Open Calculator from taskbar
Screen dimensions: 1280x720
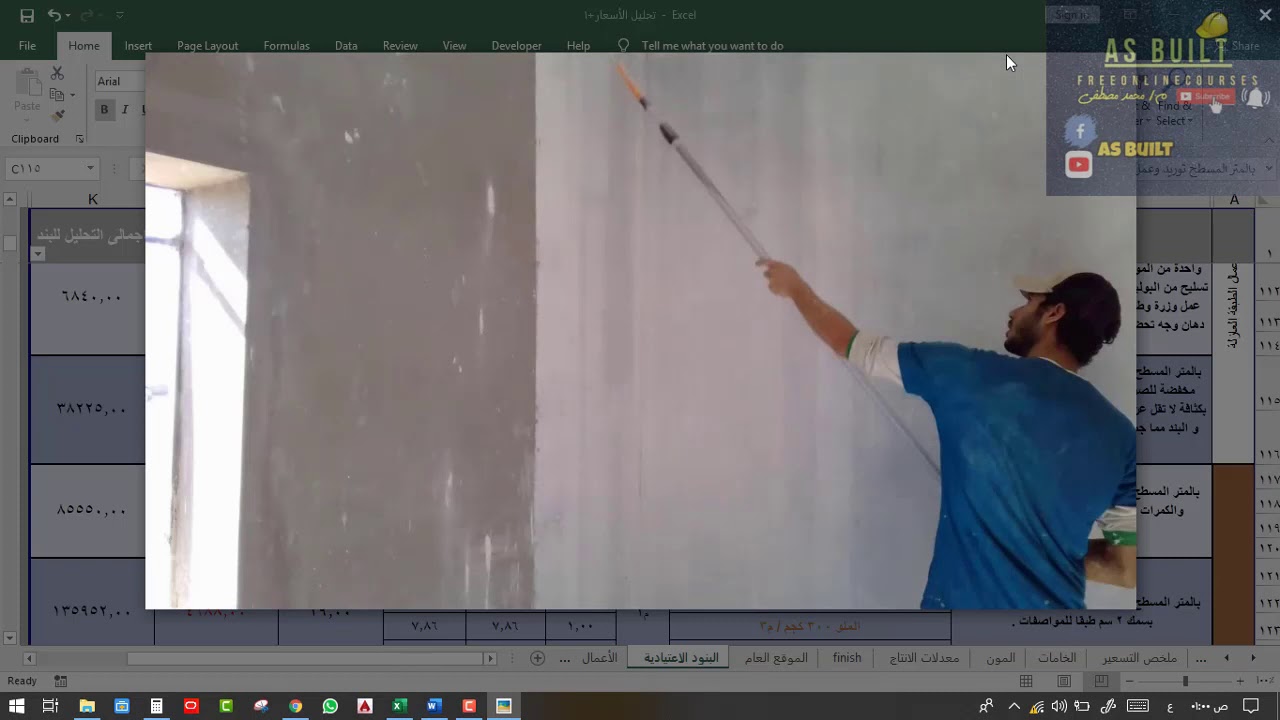(x=156, y=706)
